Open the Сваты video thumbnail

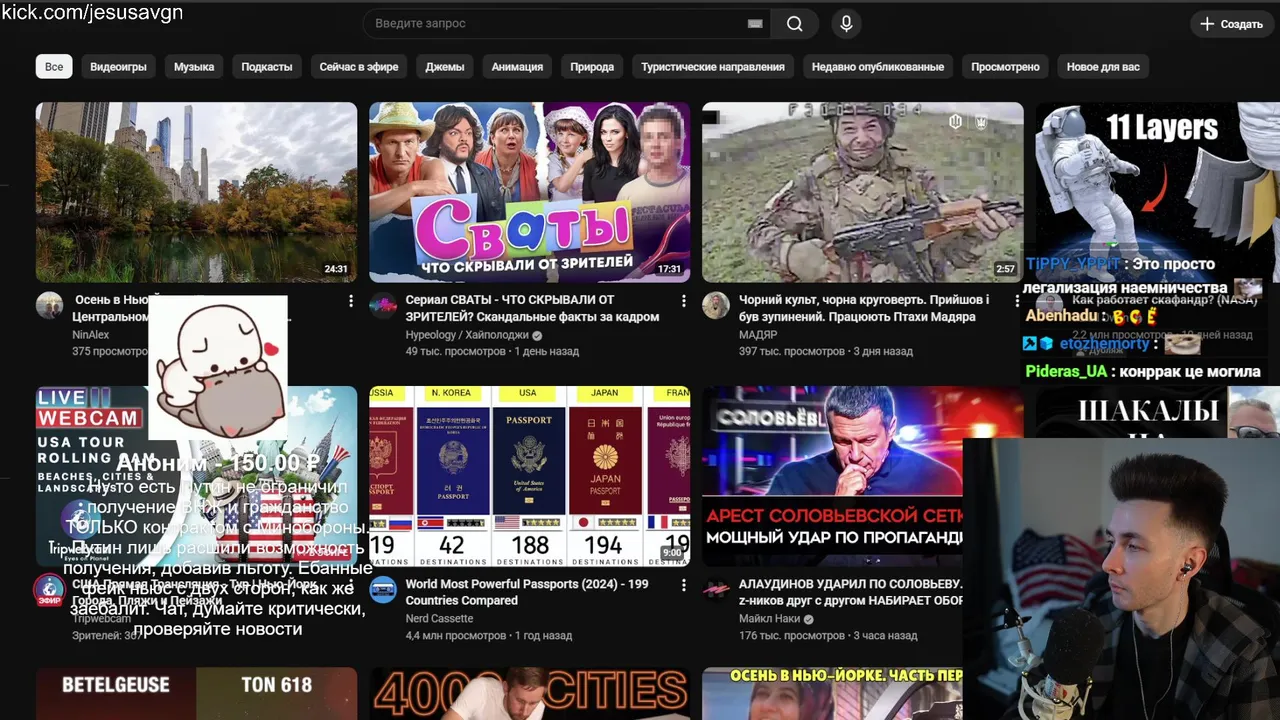[529, 192]
